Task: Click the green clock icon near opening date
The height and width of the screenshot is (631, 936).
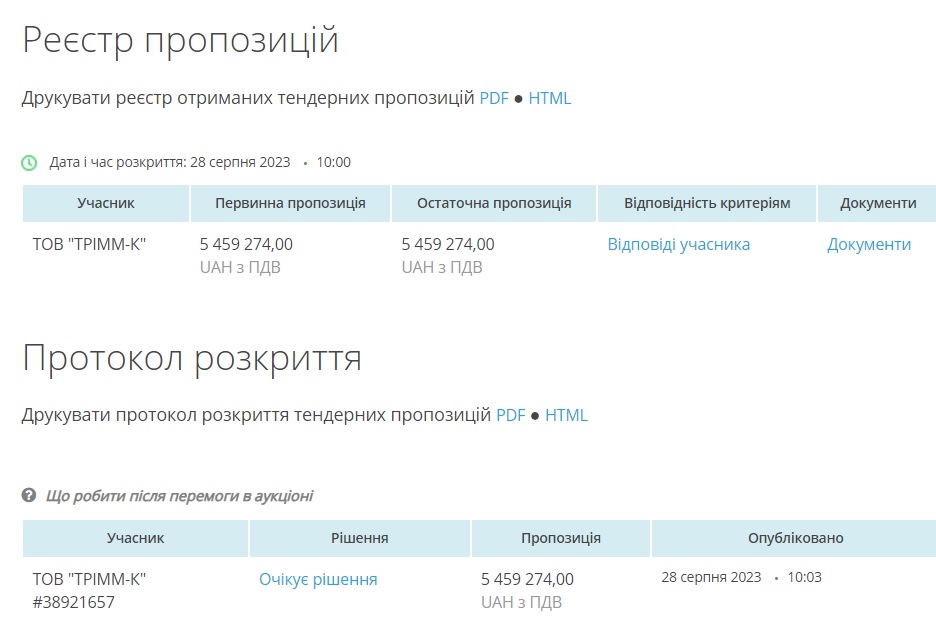Action: (29, 162)
